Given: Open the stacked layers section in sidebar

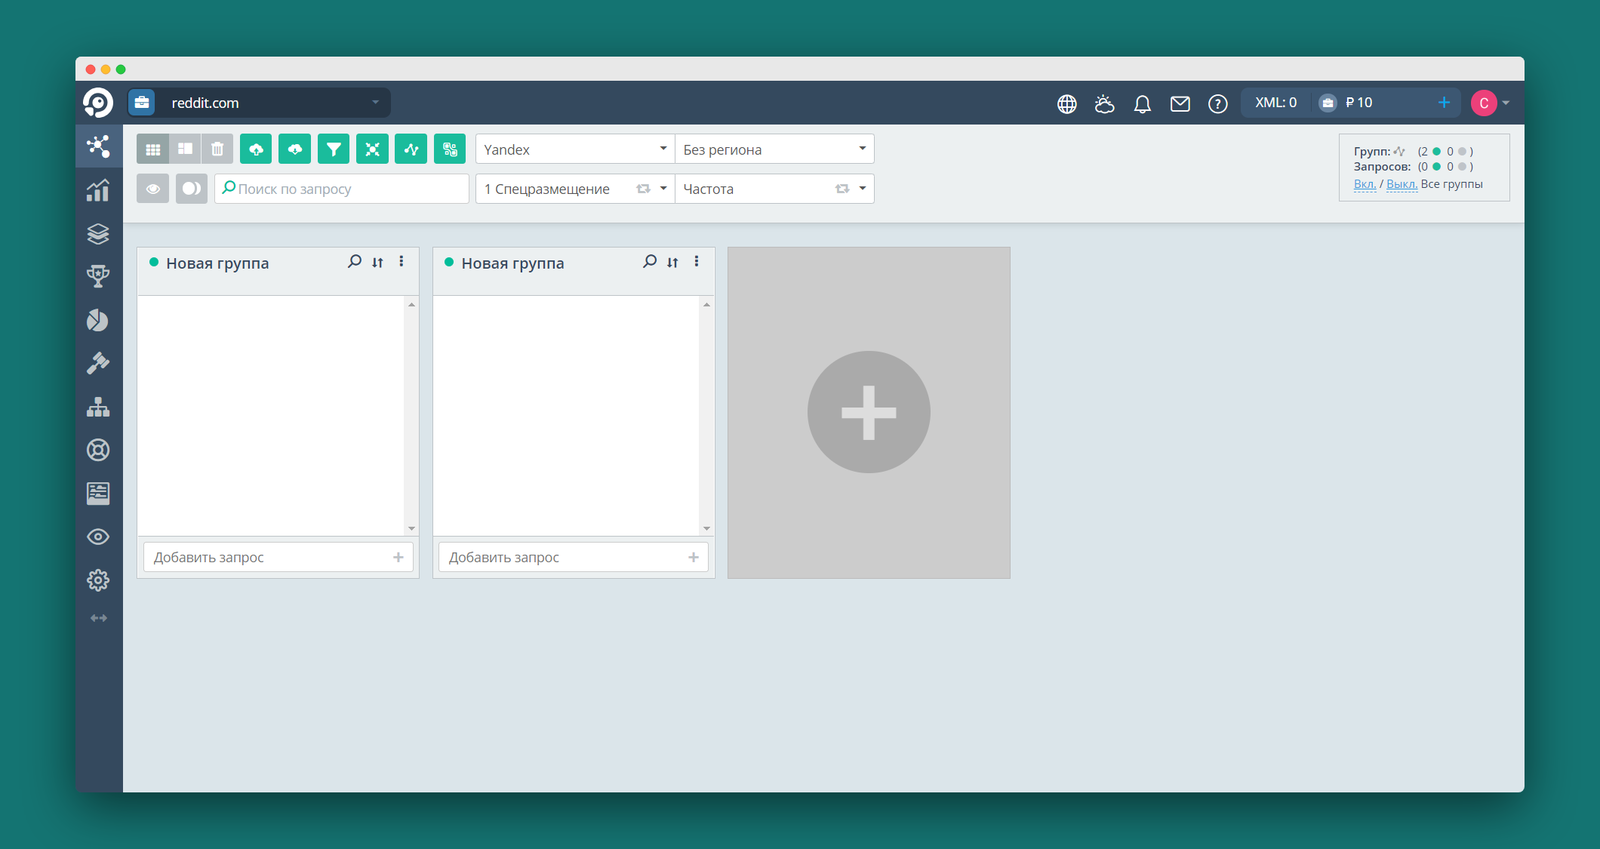Looking at the screenshot, I should pyautogui.click(x=98, y=234).
